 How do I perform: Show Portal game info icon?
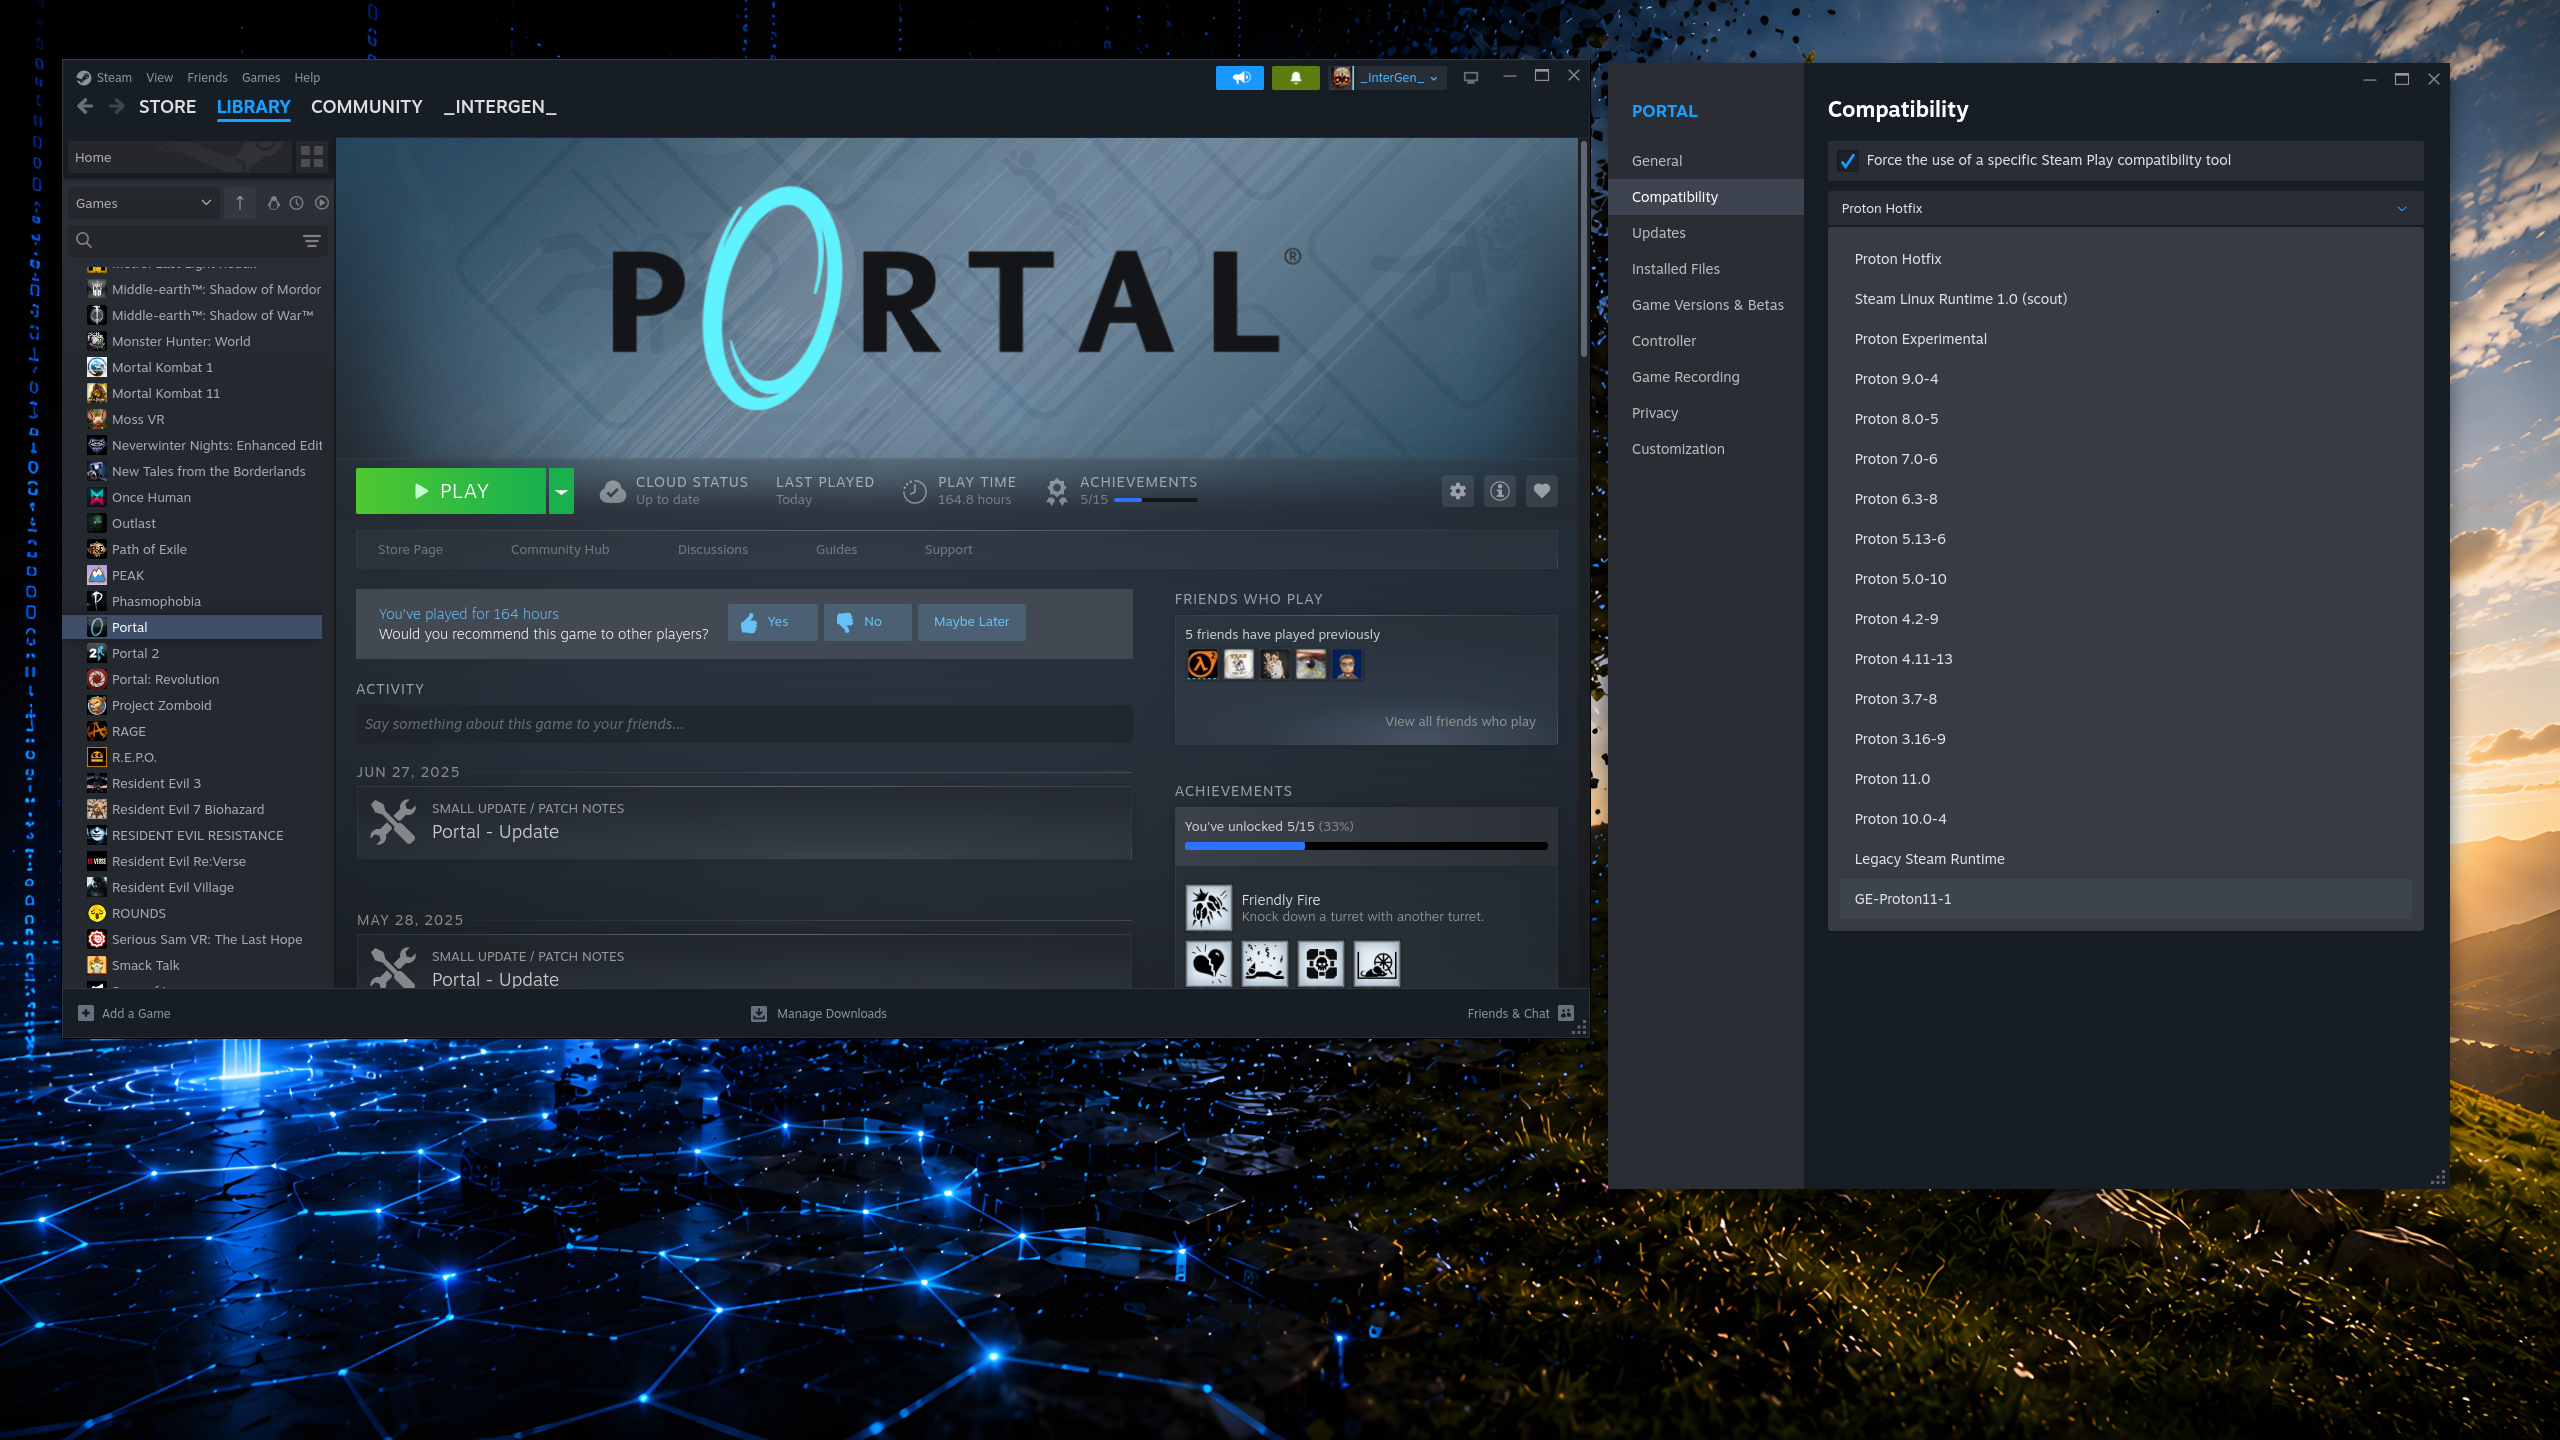click(x=1500, y=491)
